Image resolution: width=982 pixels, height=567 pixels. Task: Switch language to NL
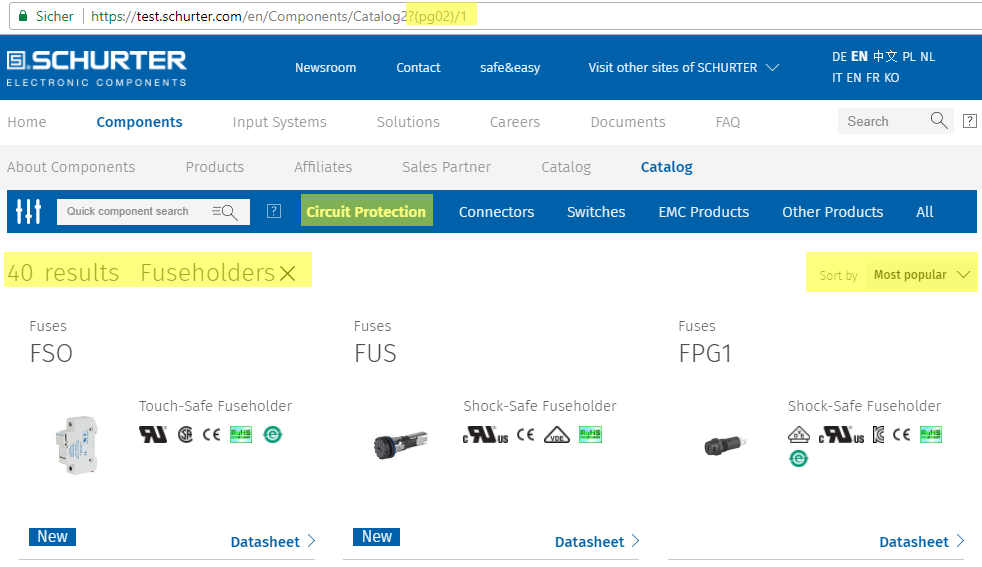[928, 56]
